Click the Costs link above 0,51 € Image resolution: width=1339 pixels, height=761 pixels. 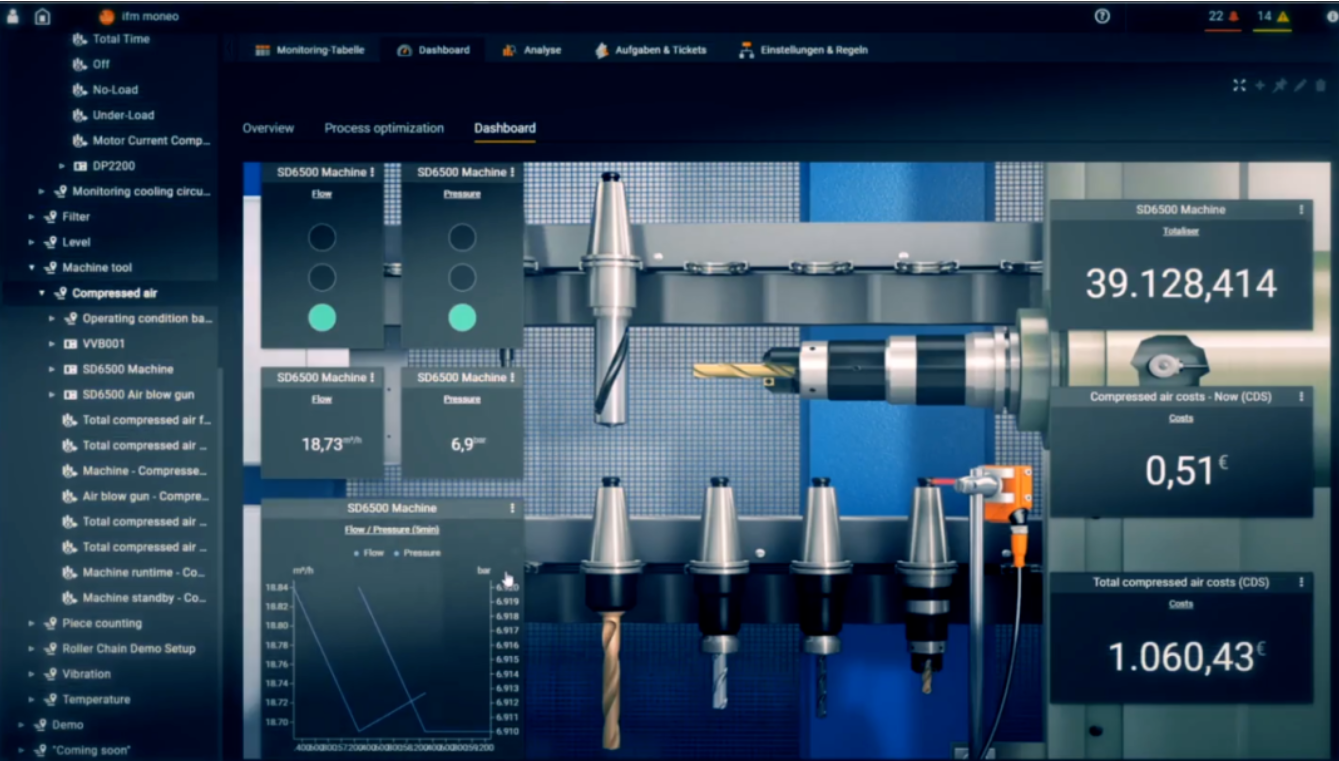(1181, 418)
